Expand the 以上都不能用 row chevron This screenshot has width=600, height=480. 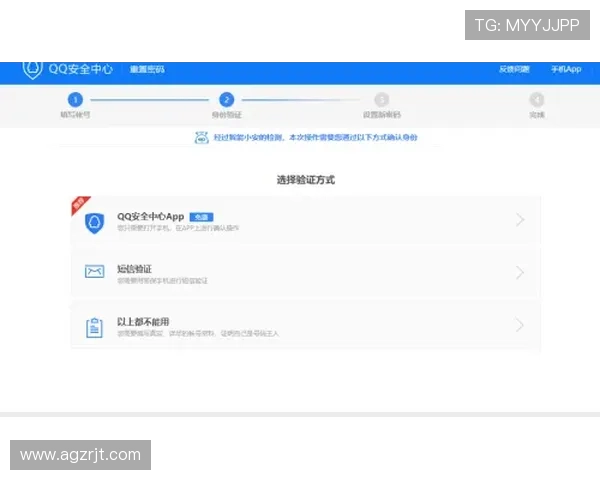520,325
